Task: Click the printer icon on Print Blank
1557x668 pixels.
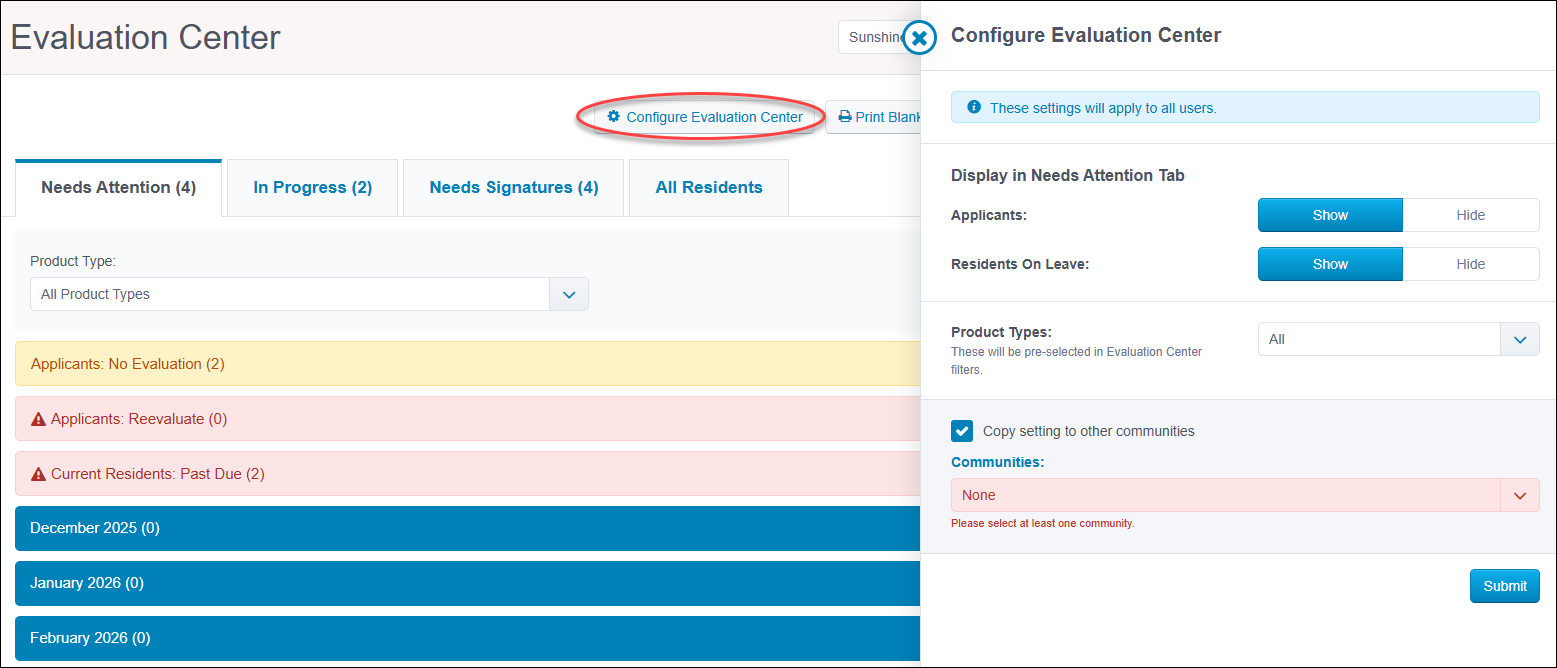Action: tap(843, 116)
